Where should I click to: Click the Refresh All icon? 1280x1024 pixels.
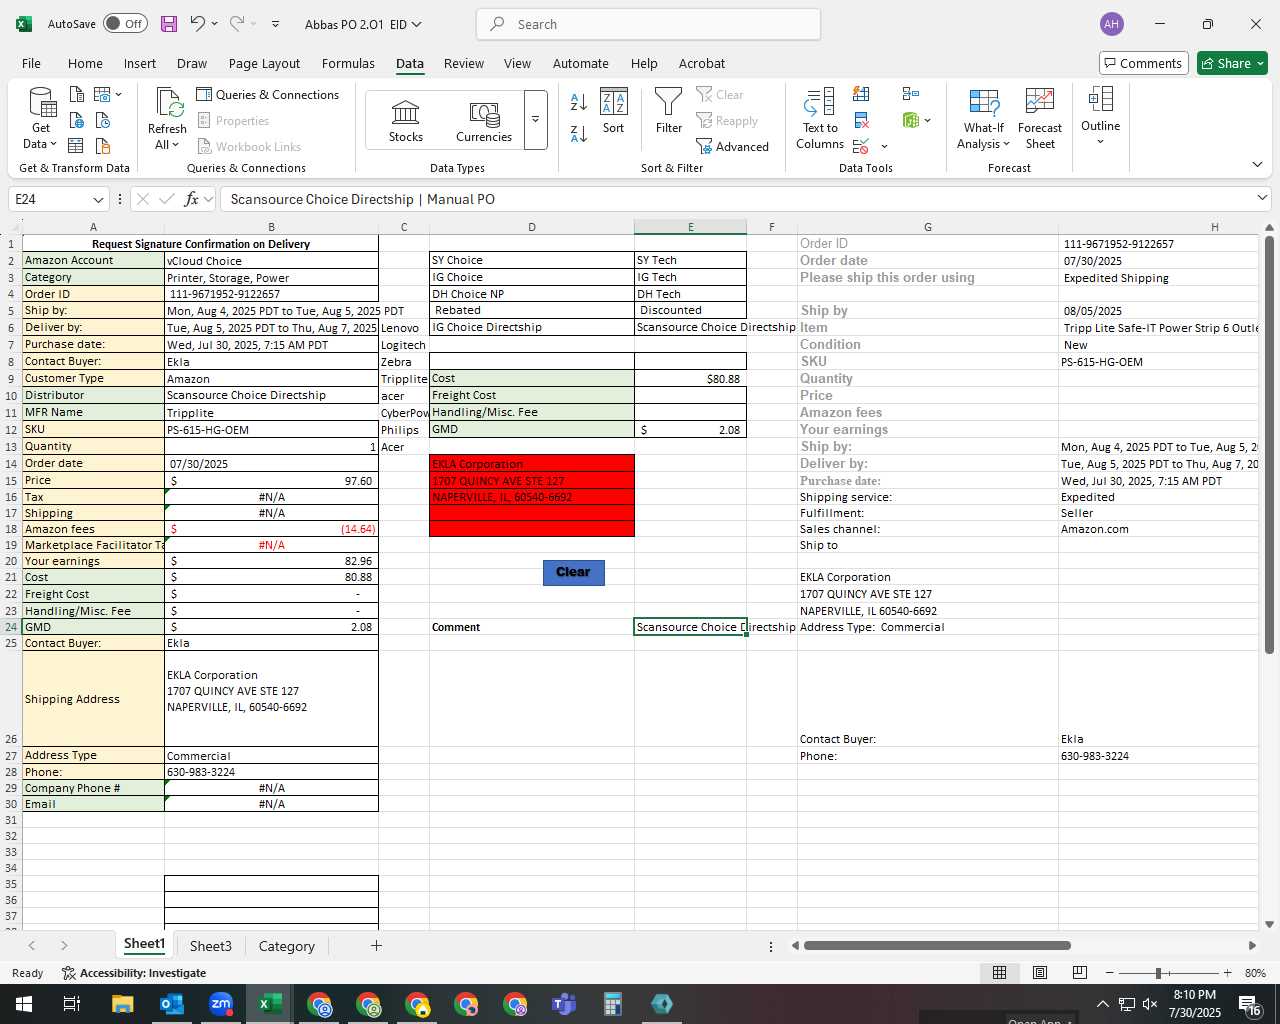[x=168, y=104]
